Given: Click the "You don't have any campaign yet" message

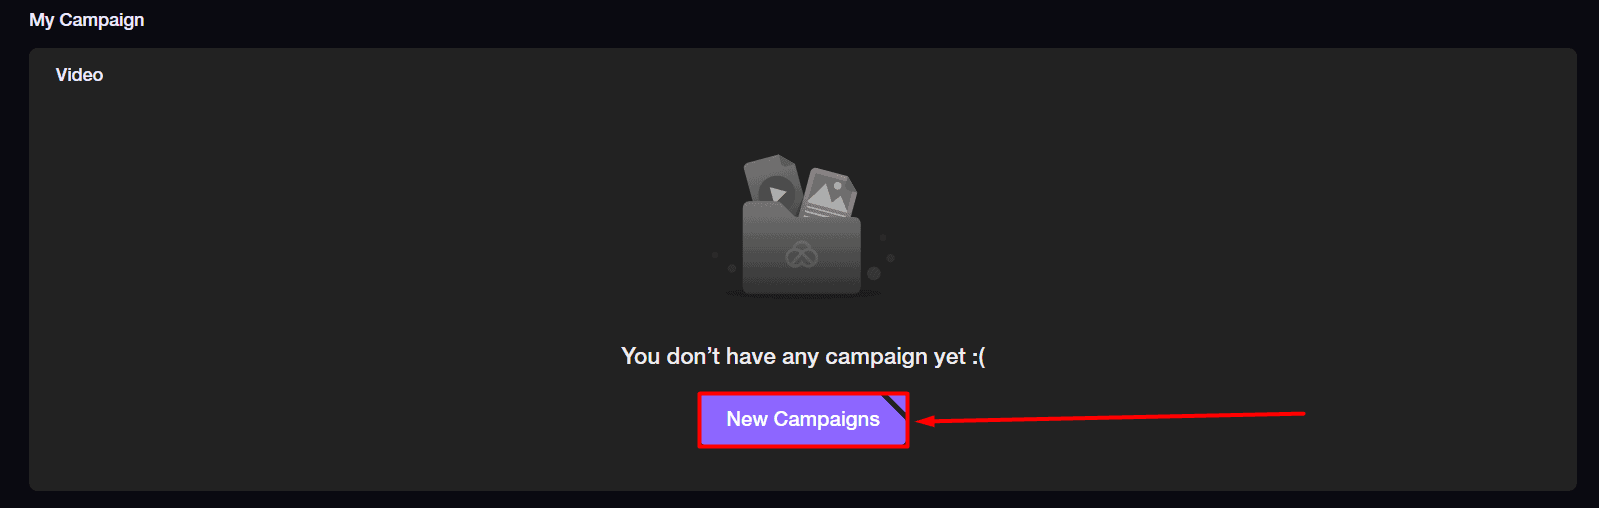Looking at the screenshot, I should pos(803,356).
